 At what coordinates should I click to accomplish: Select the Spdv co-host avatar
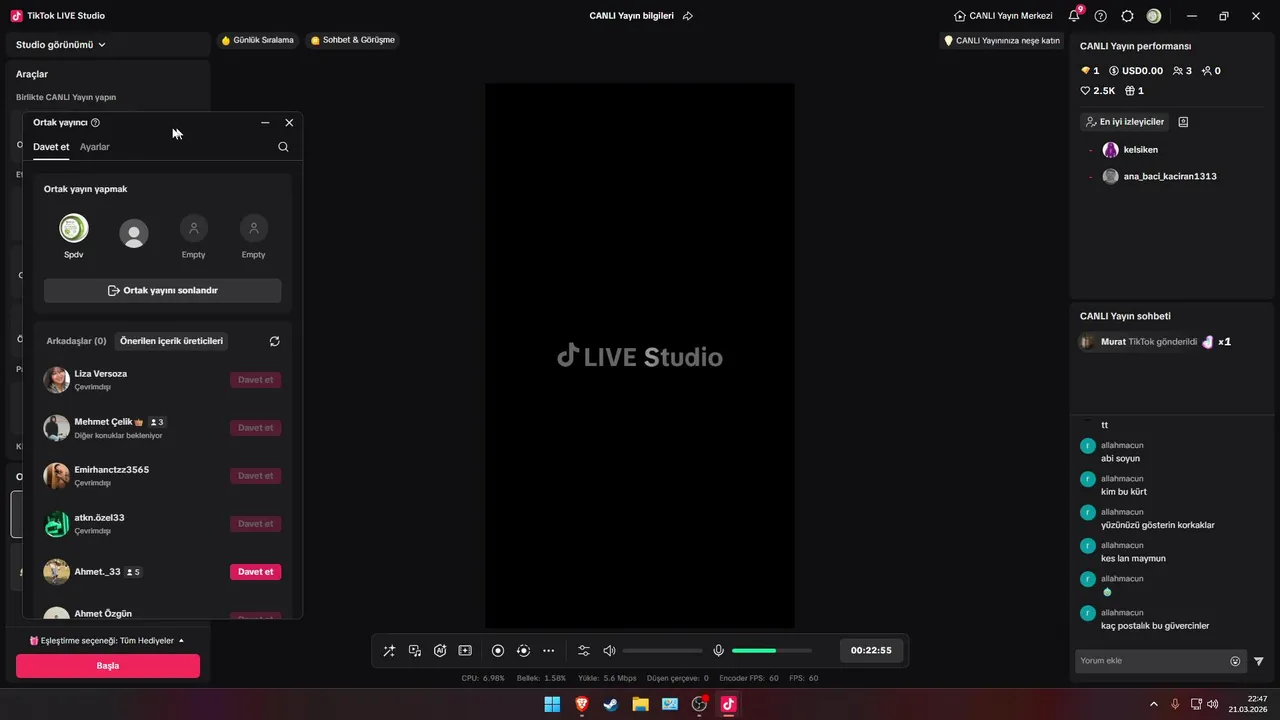tap(74, 229)
